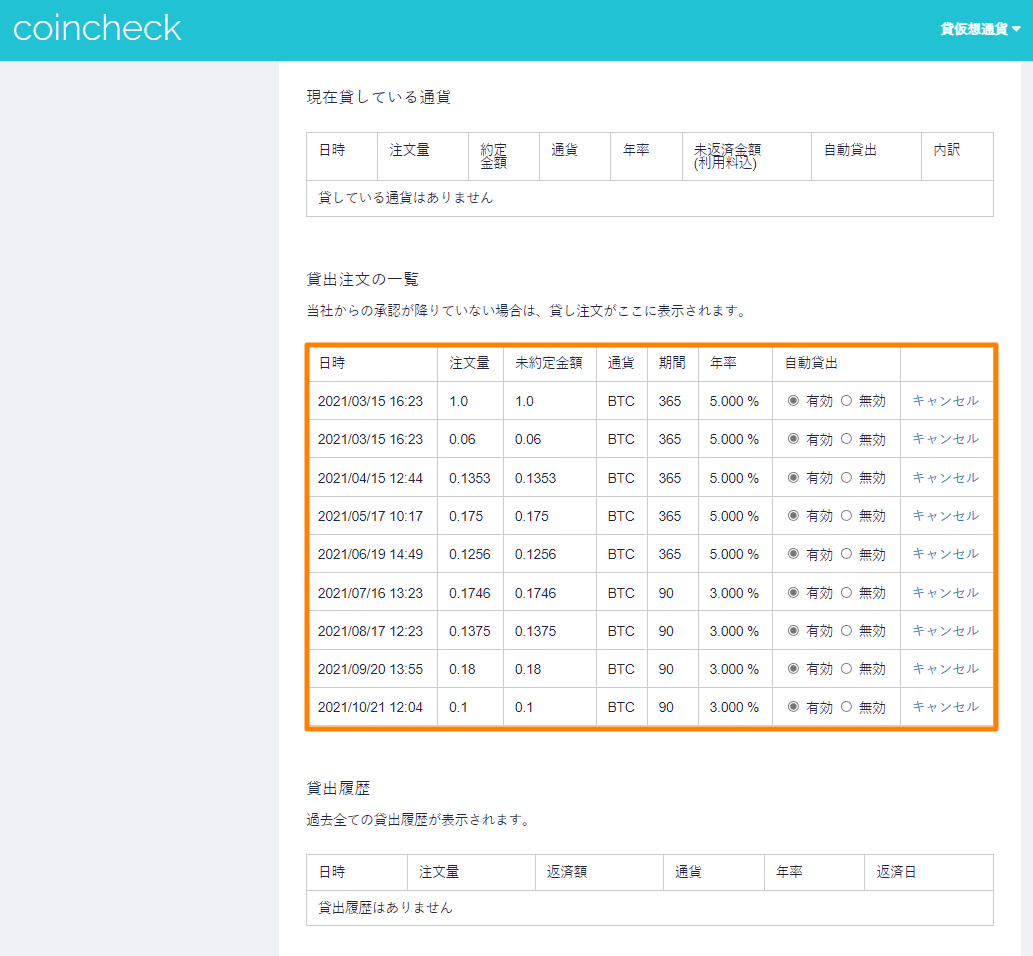
Task: Cancel the 2021/10/21 12:04 order
Action: click(x=945, y=707)
